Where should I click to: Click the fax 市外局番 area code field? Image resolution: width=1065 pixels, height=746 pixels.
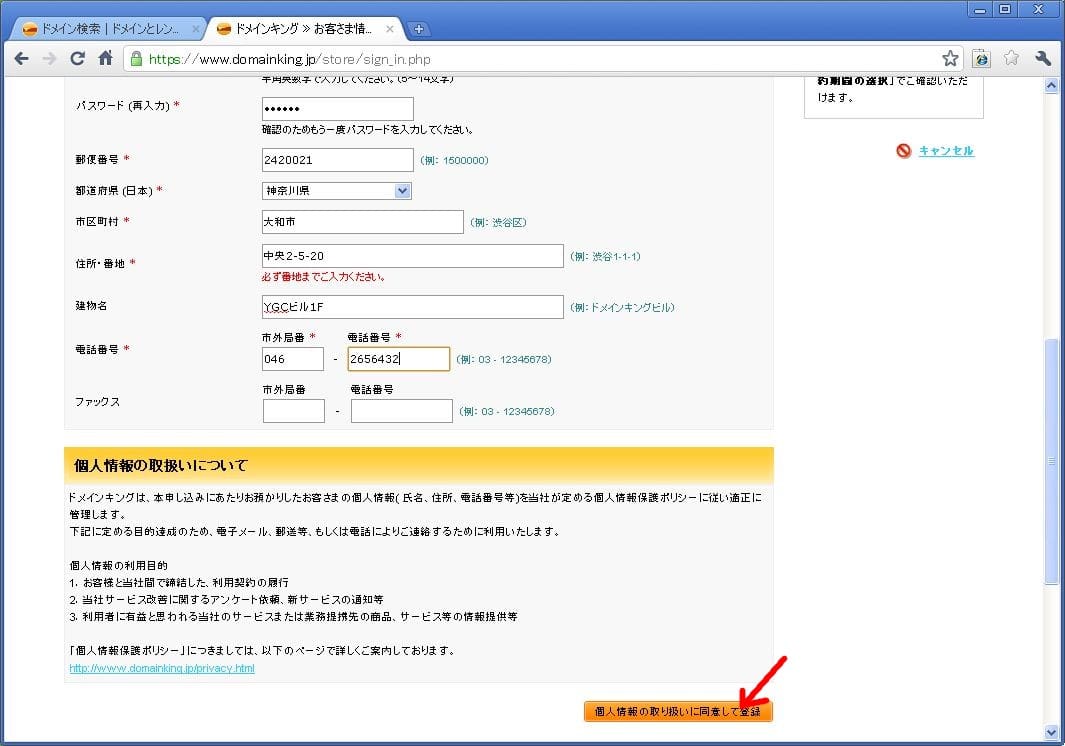[294, 411]
